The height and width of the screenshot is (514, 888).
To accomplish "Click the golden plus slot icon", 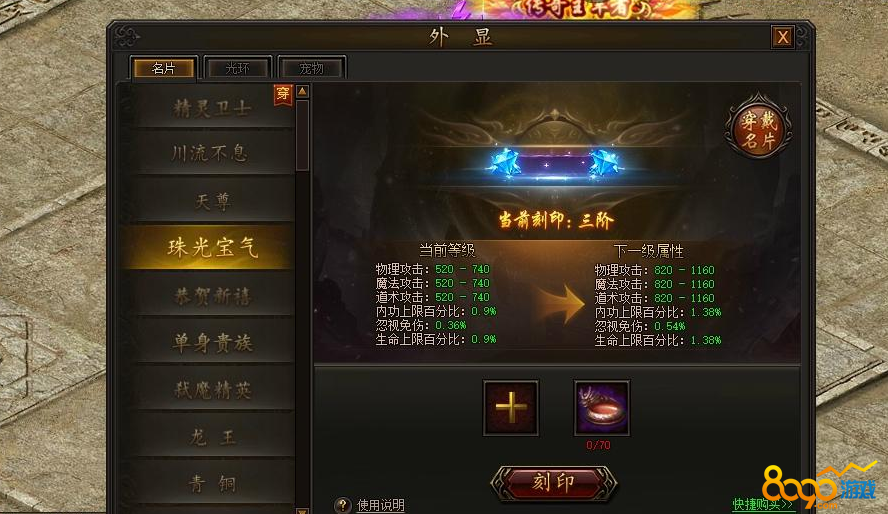I will tap(511, 408).
